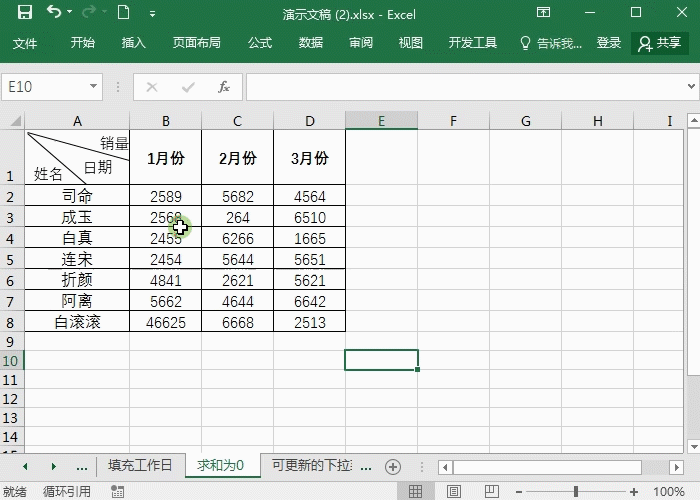Click cell with value 5682

[x=238, y=196]
